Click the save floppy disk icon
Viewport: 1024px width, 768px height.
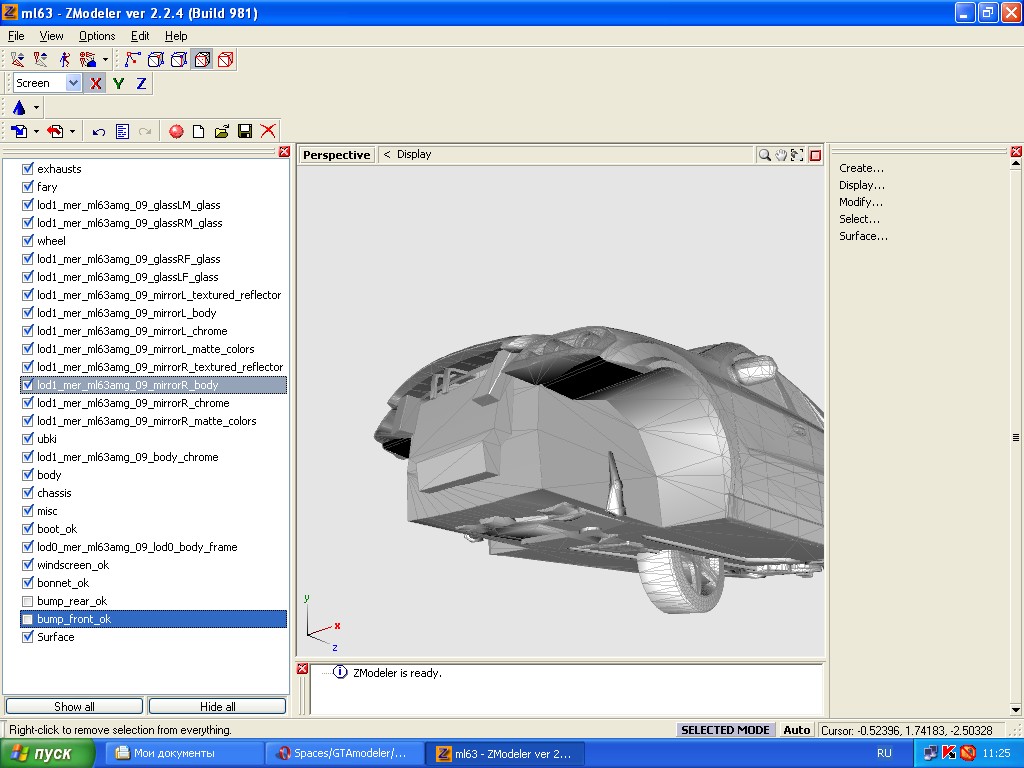[x=245, y=131]
